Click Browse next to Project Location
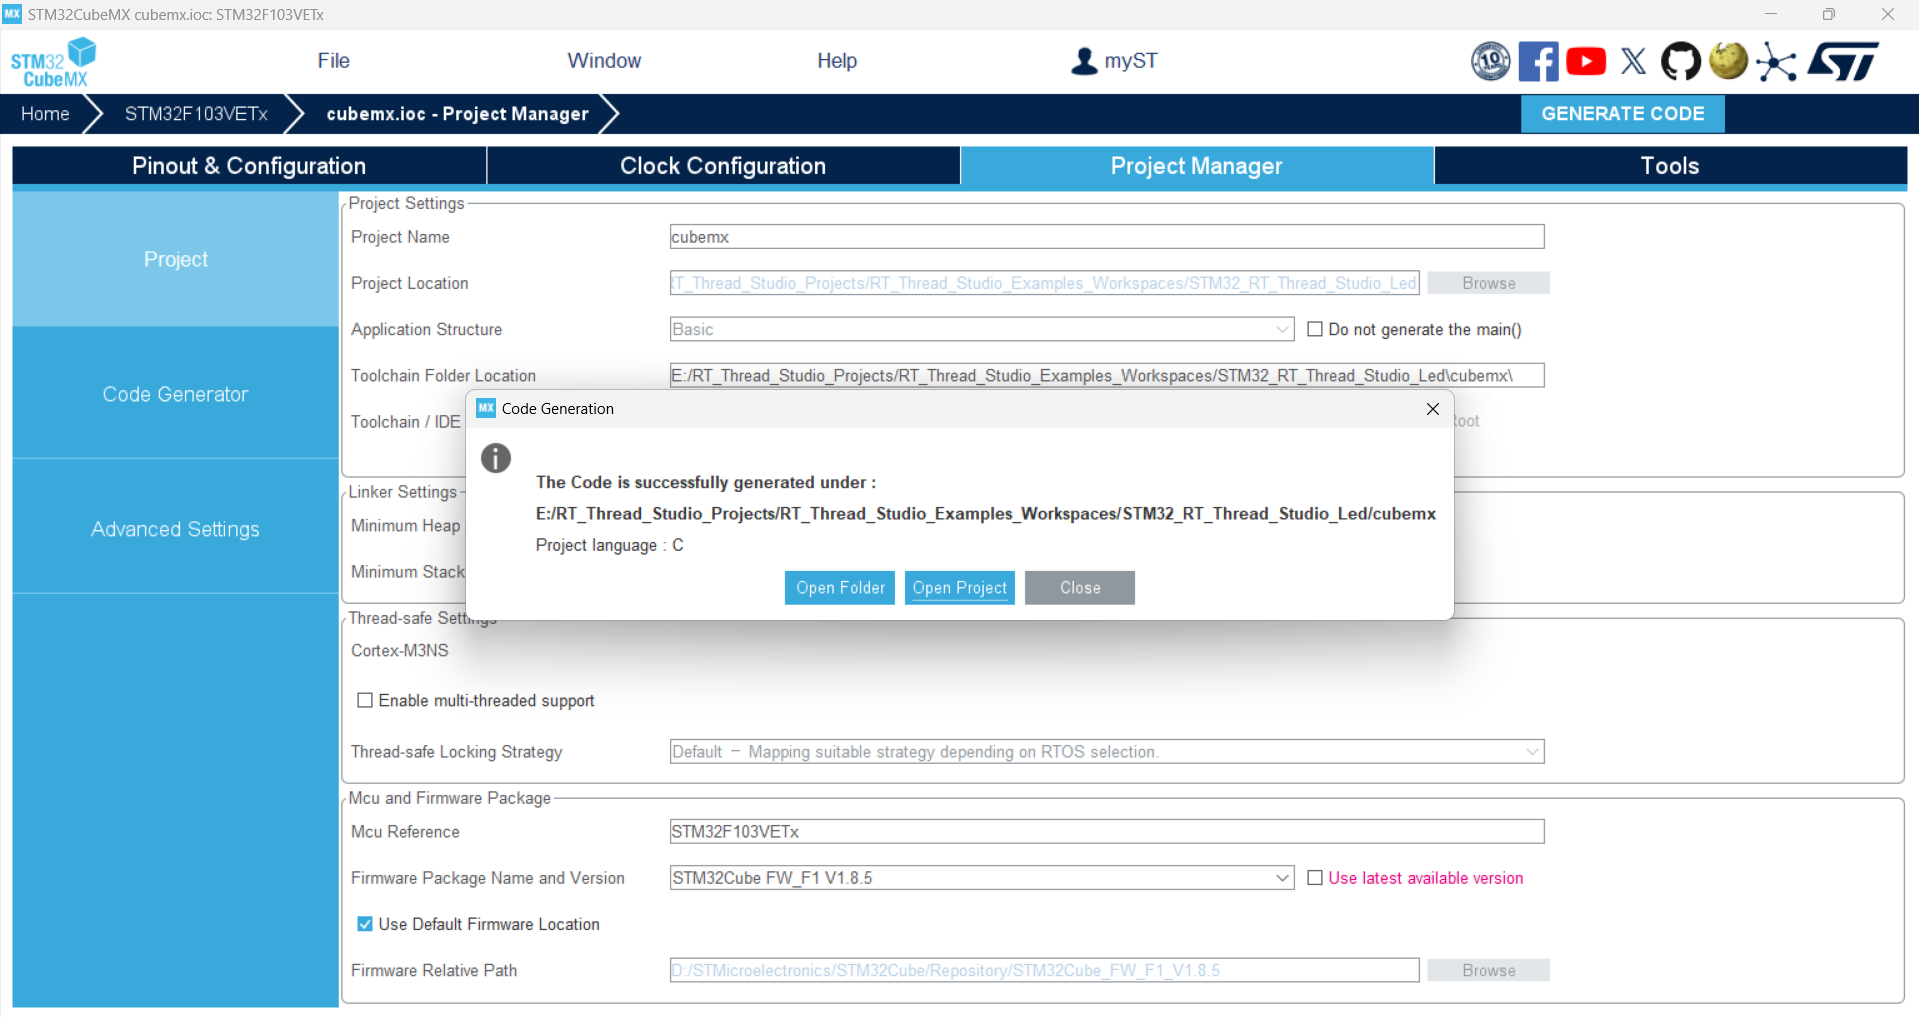The image size is (1919, 1017). coord(1488,283)
